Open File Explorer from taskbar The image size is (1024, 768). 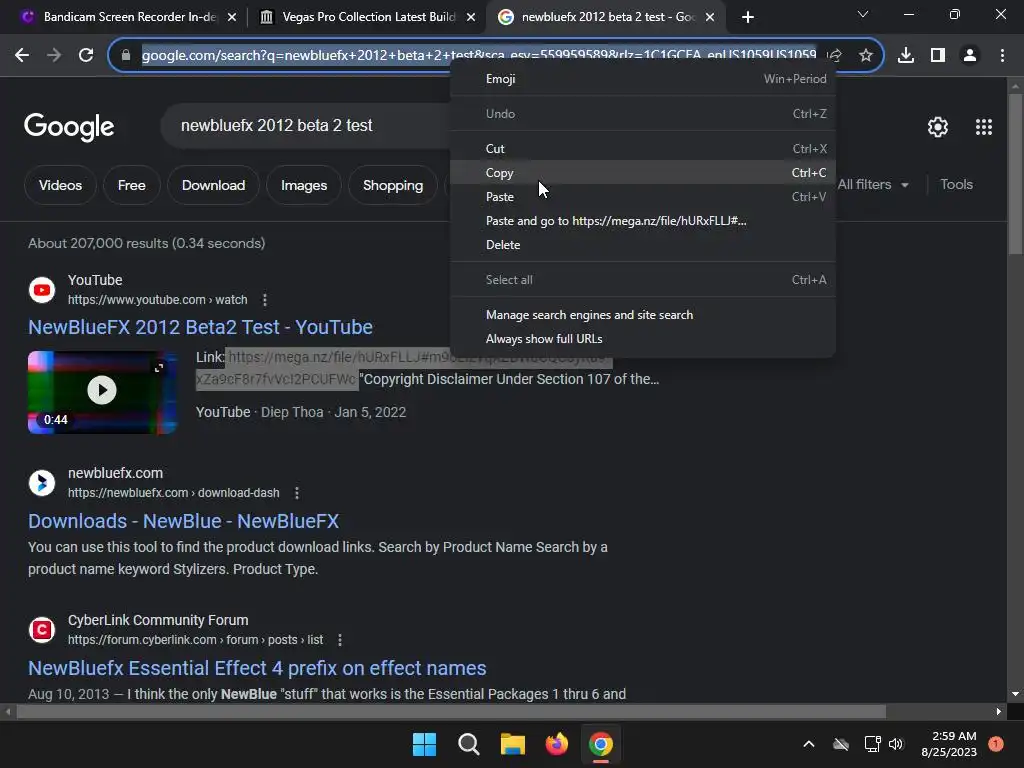[513, 744]
